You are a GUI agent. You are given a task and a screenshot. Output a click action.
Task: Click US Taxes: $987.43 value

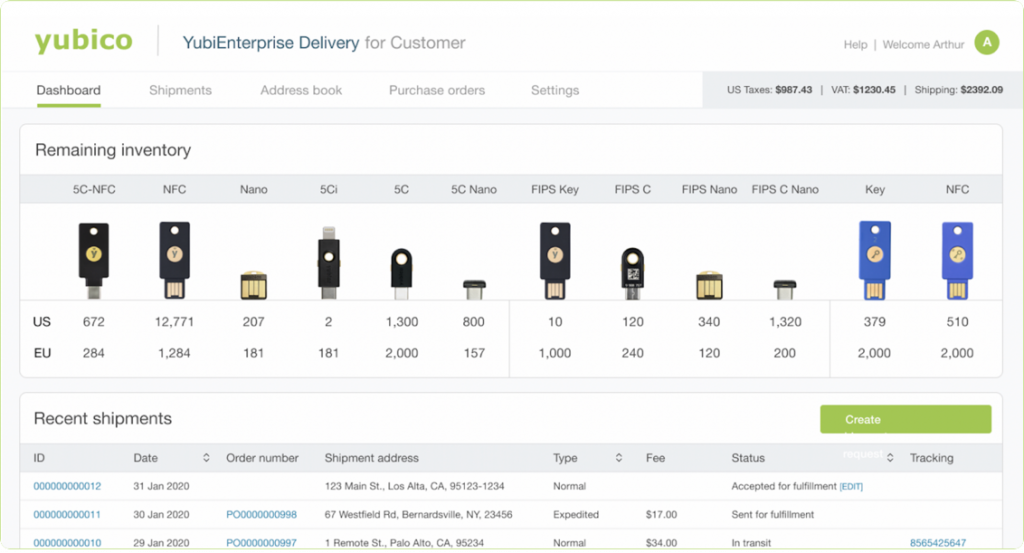(x=769, y=90)
